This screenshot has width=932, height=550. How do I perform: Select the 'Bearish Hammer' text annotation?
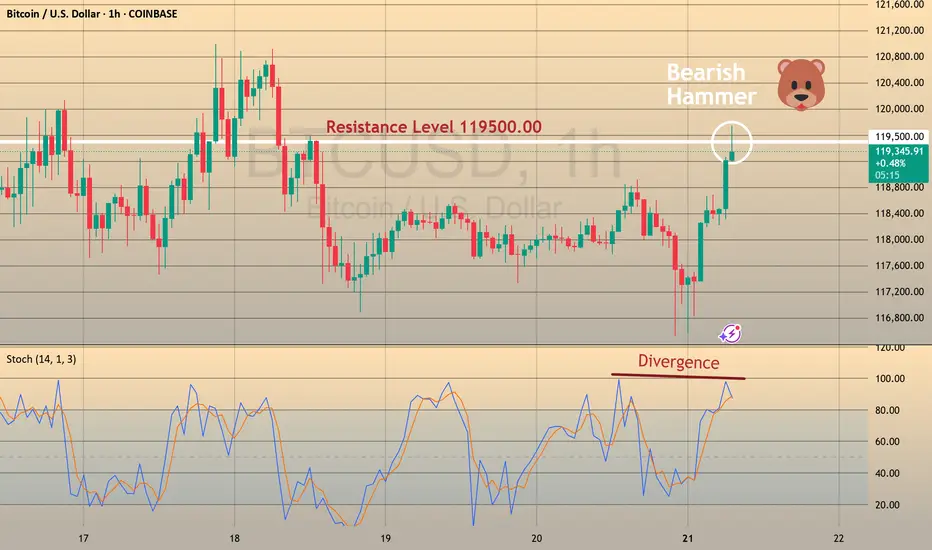click(x=711, y=84)
